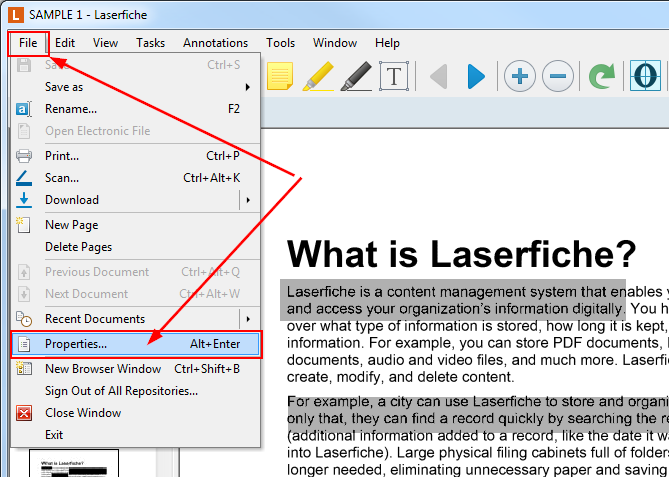
Task: Open the File menu
Action: [x=28, y=43]
